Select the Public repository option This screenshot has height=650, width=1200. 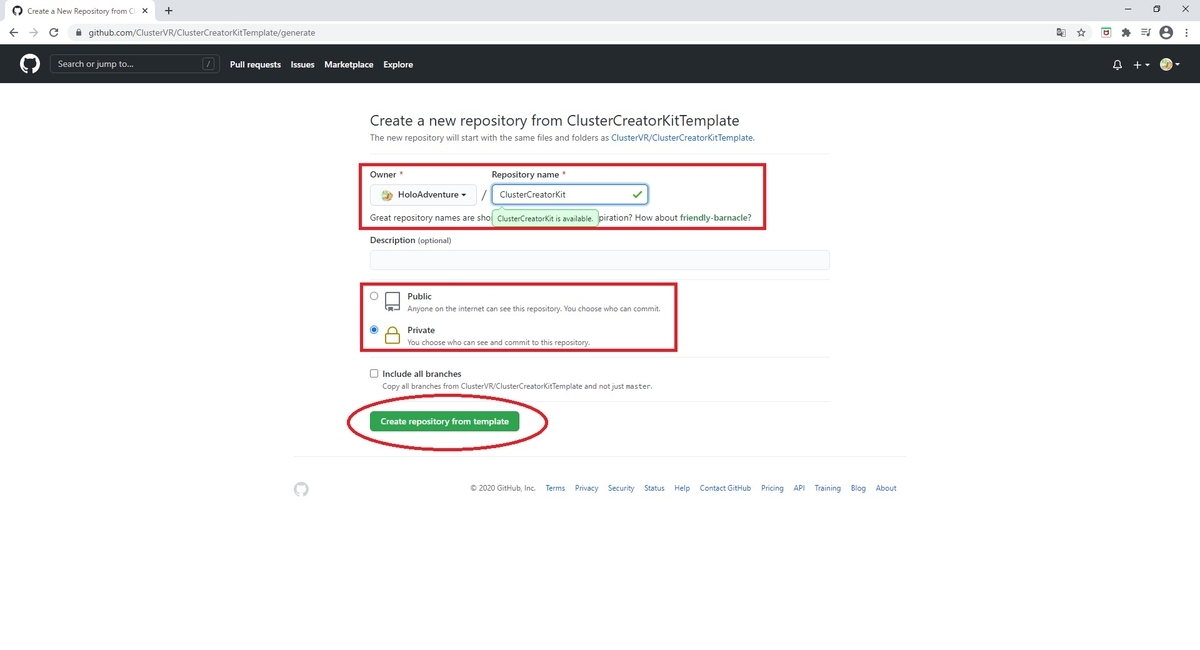coord(374,296)
